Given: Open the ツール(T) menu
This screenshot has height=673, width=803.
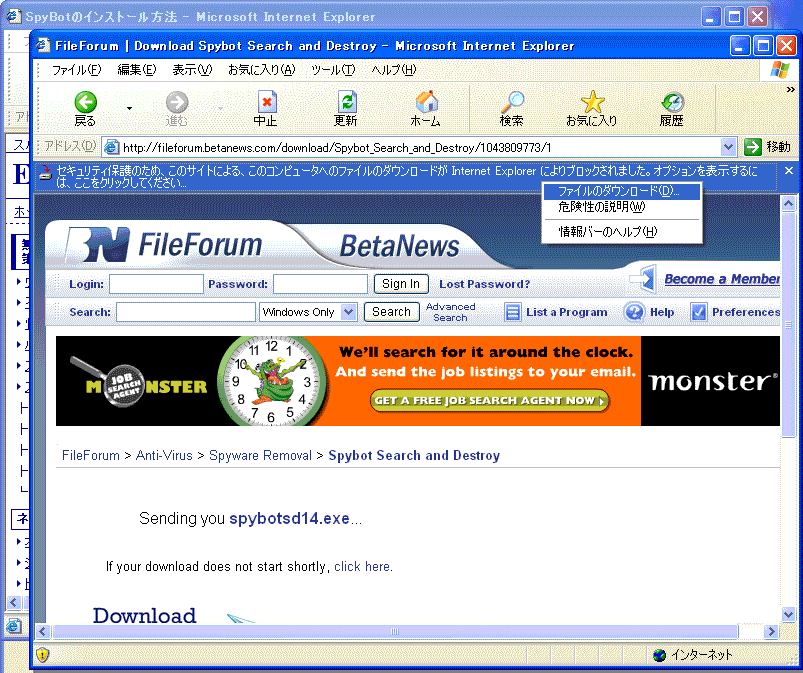Looking at the screenshot, I should click(x=333, y=70).
